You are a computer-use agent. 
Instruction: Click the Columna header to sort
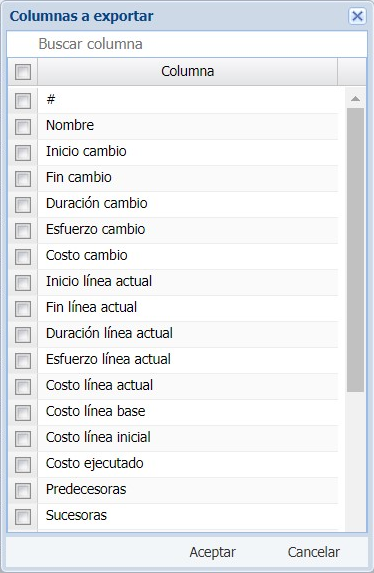(188, 71)
